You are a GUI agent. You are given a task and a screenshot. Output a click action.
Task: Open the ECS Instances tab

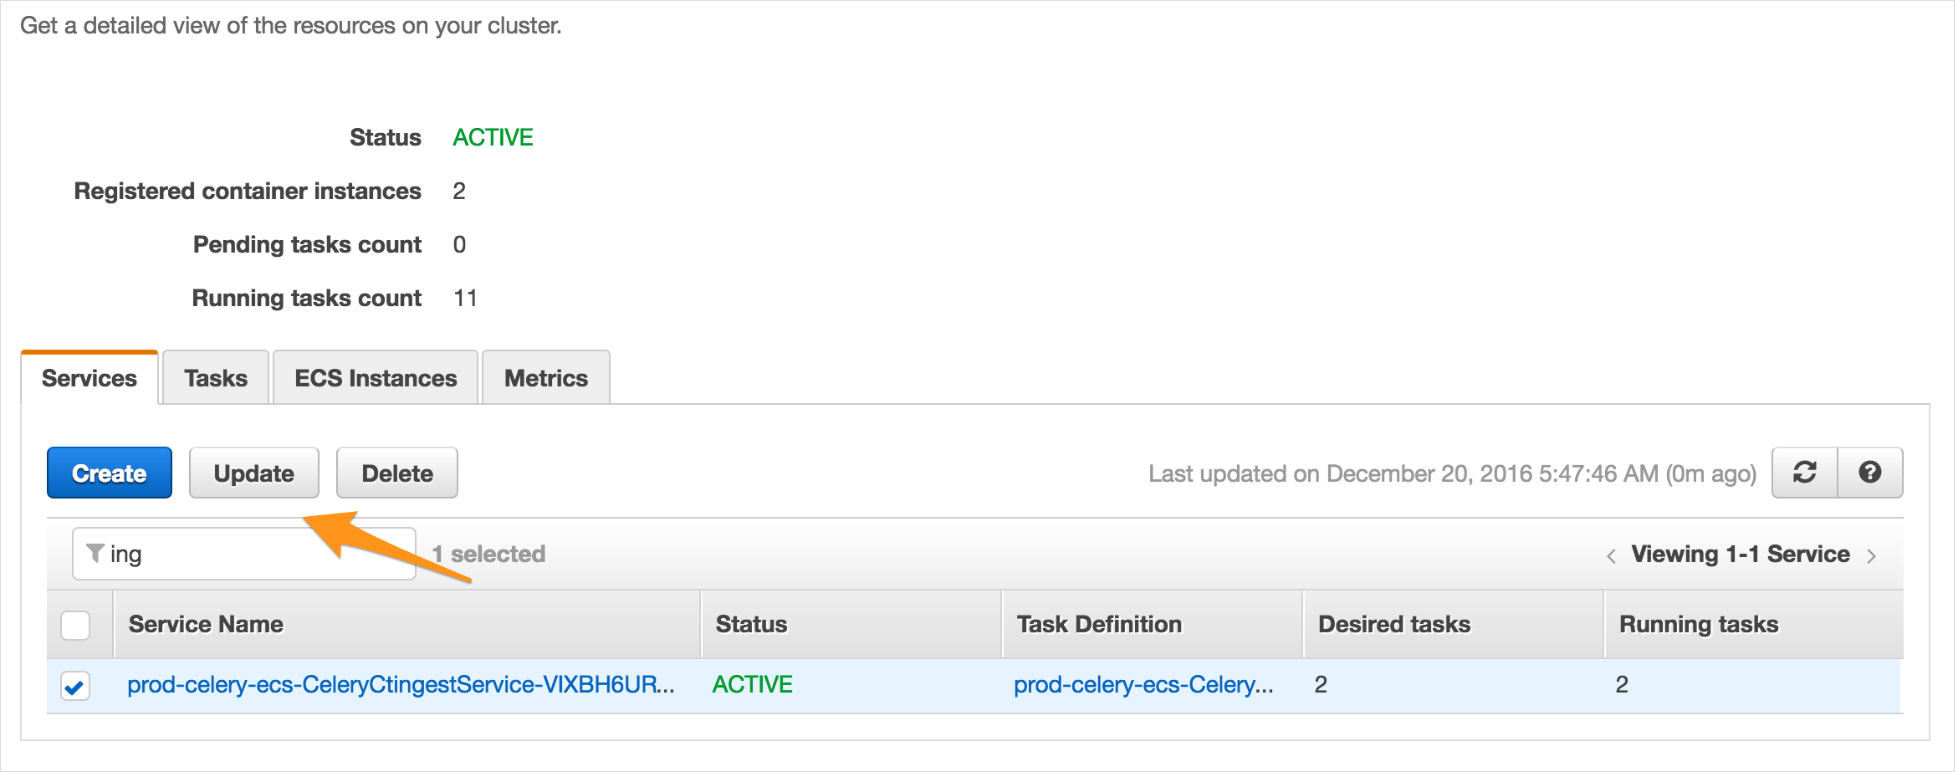375,378
